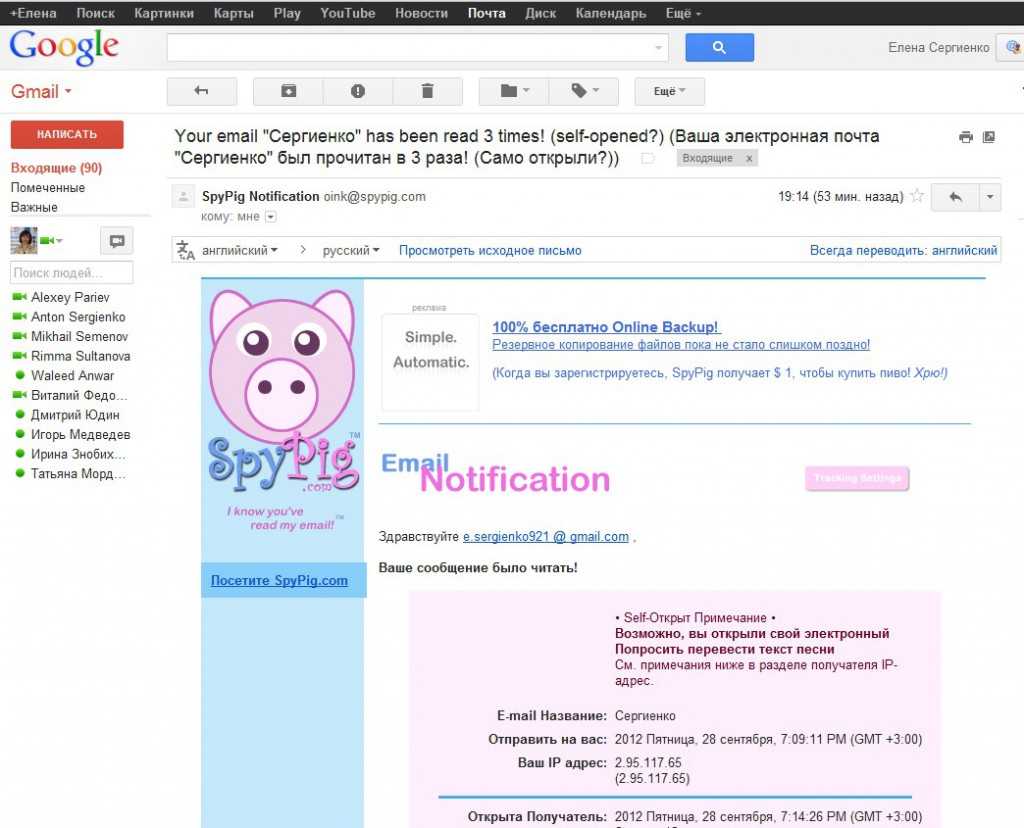Screen dimensions: 1024x828
Task: Star this message from SpyPig Notification
Action: (x=916, y=197)
